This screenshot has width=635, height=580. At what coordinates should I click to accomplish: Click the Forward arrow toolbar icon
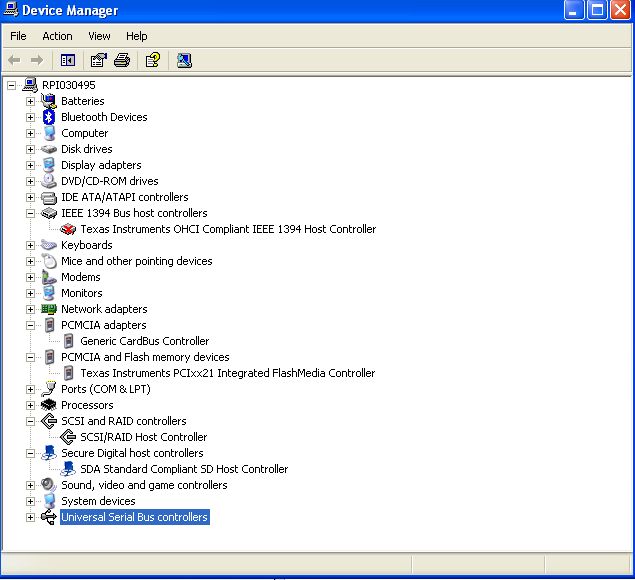point(36,60)
